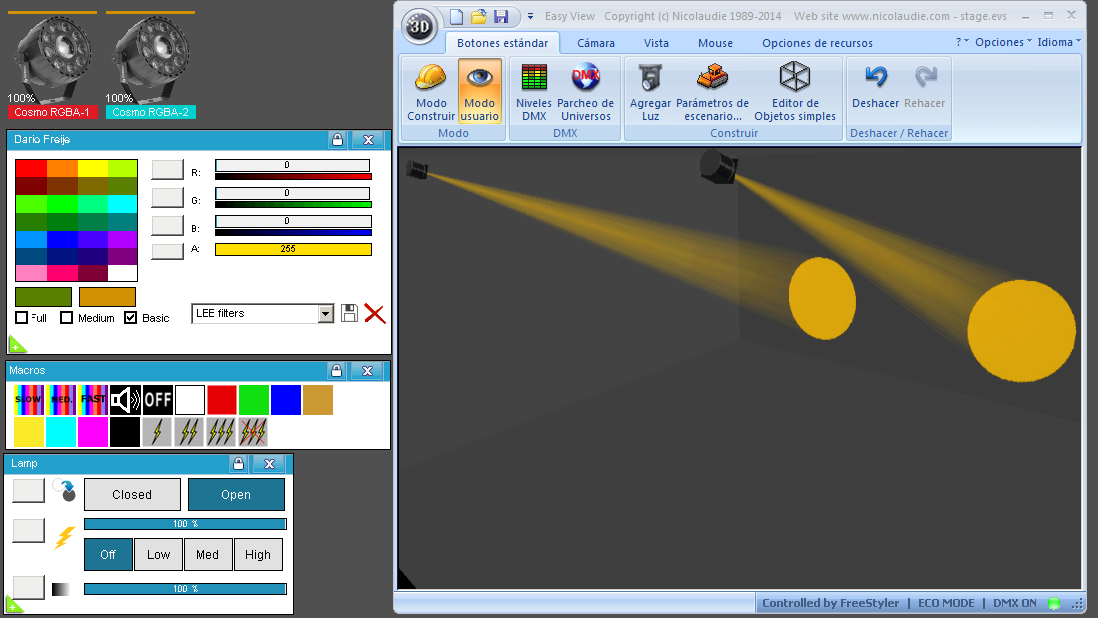This screenshot has height=618, width=1098.
Task: Click the green DMX ON indicator
Action: click(1053, 603)
